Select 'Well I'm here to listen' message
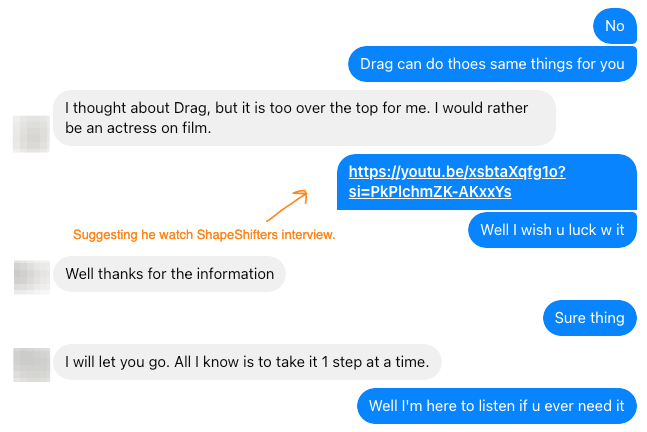The height and width of the screenshot is (432, 647). pos(497,406)
